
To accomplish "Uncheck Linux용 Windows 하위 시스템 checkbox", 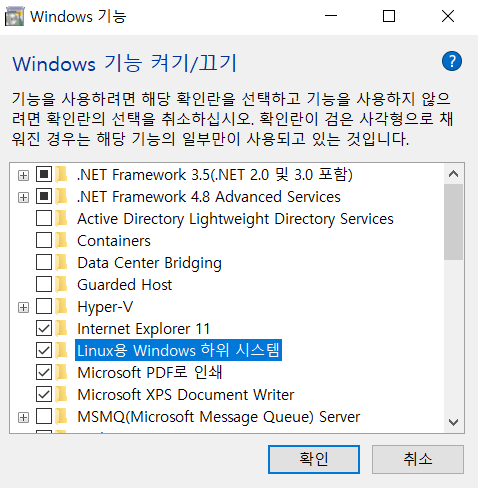I will 44,351.
